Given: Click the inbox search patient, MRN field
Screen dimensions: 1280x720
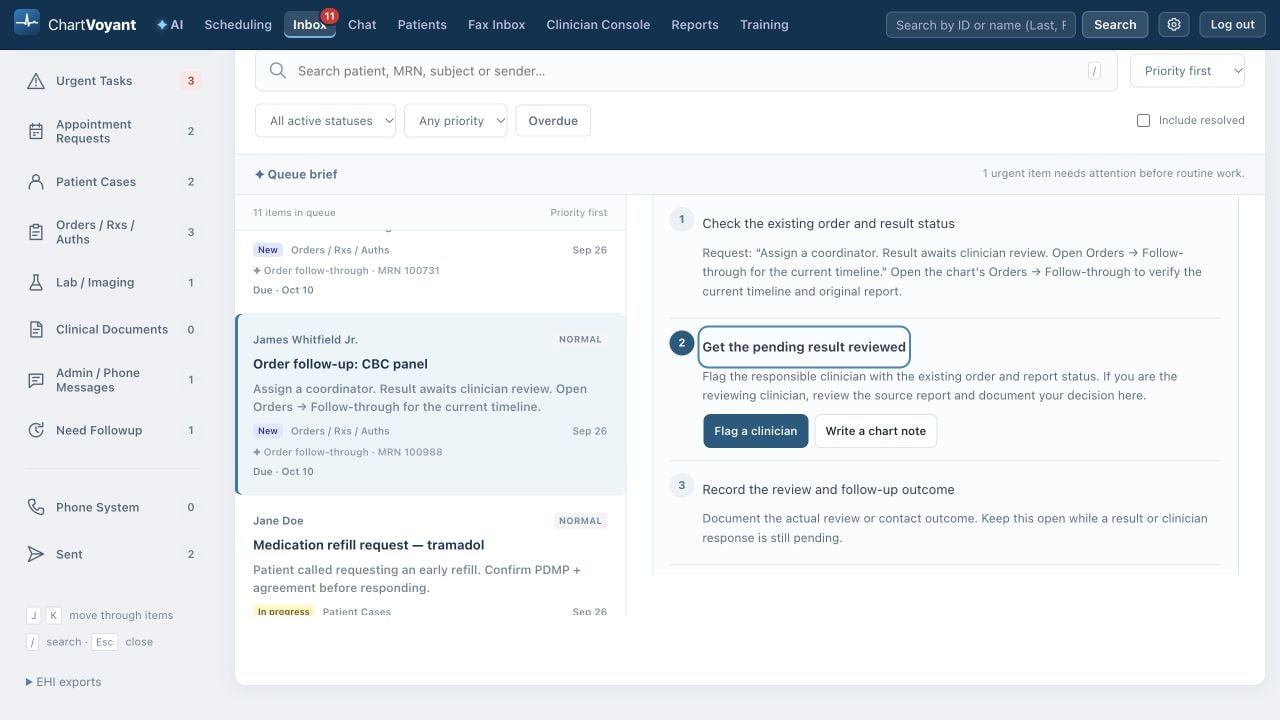Looking at the screenshot, I should pos(686,71).
